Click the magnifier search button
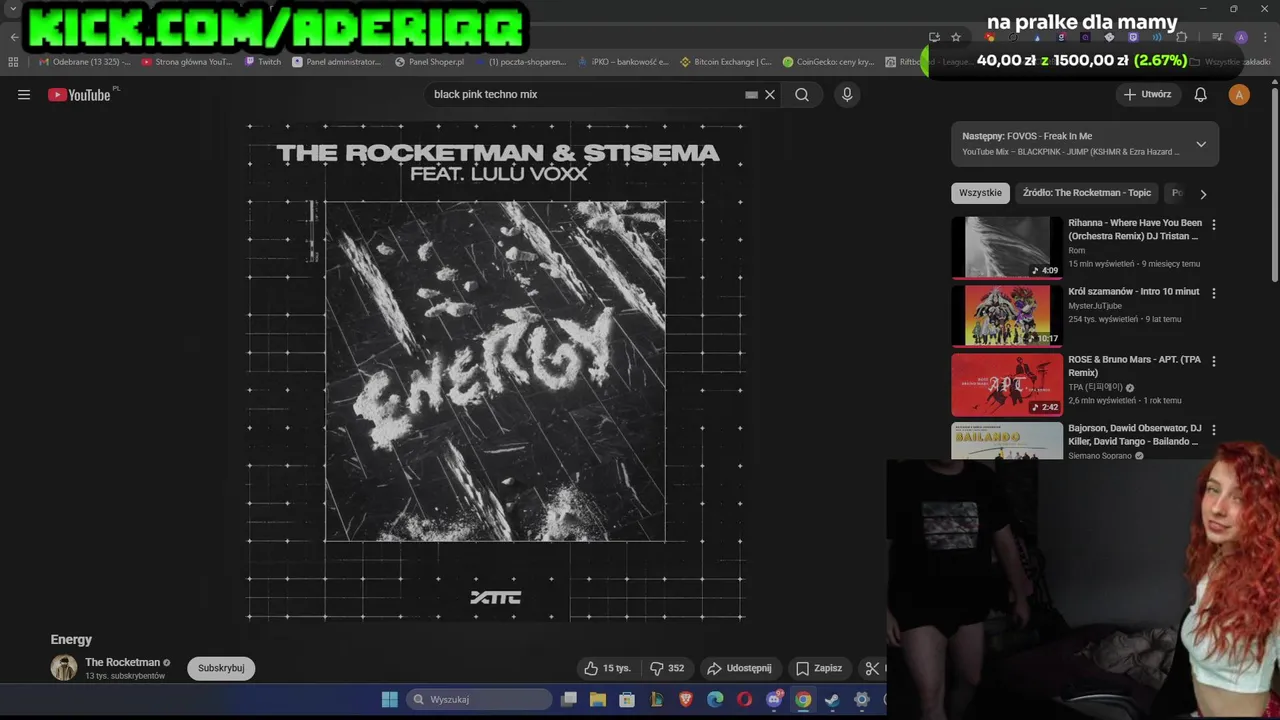 click(x=802, y=95)
